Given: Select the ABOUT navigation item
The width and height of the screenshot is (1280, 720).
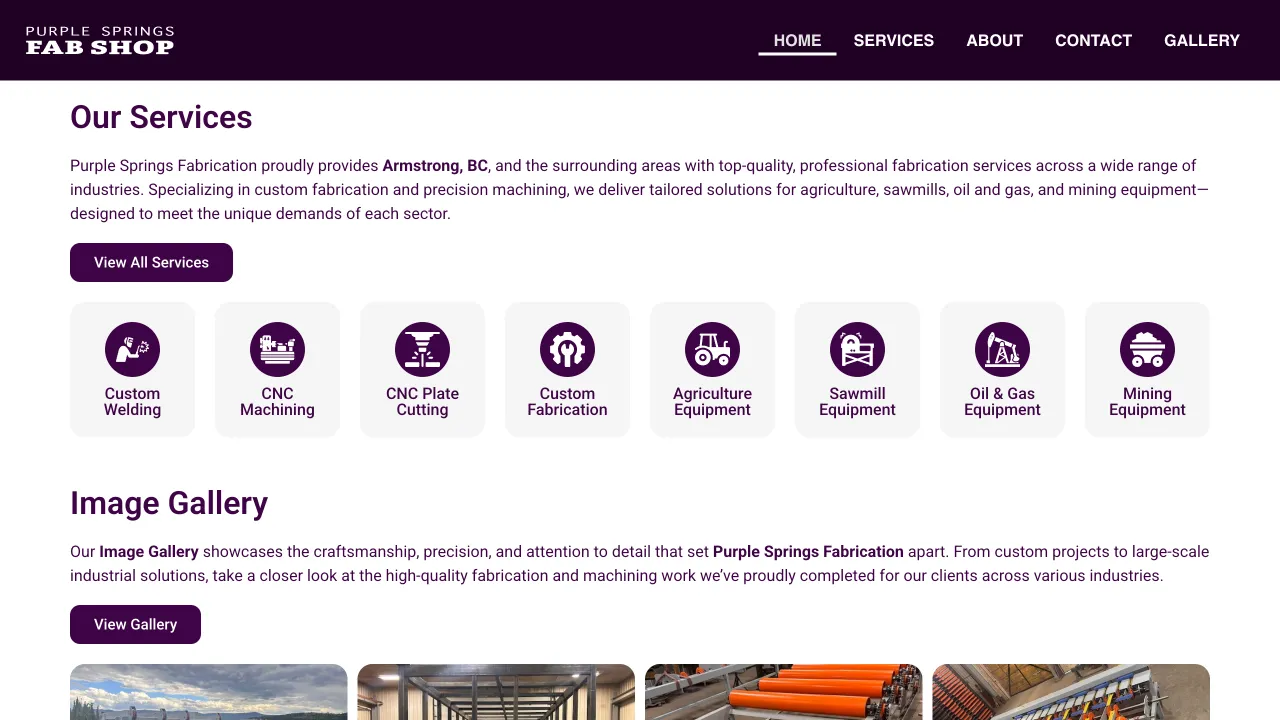Looking at the screenshot, I should [x=994, y=40].
